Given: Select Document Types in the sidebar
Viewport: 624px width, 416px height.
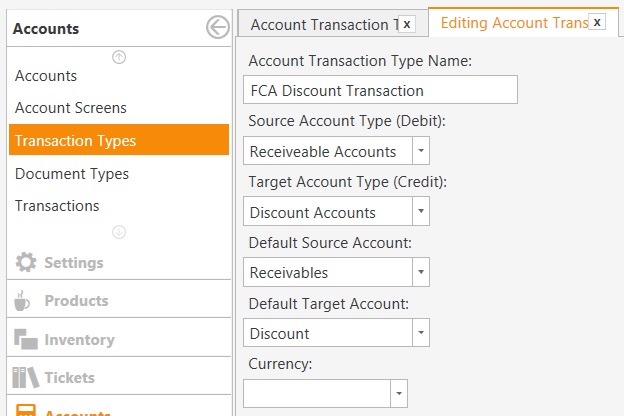Looking at the screenshot, I should (x=72, y=174).
